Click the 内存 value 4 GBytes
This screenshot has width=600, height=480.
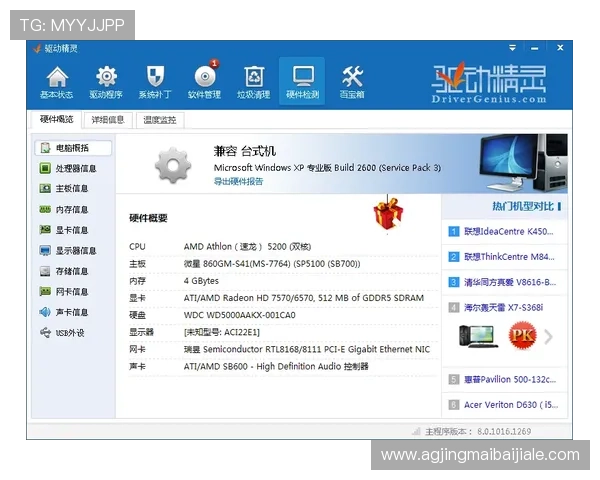coord(201,281)
